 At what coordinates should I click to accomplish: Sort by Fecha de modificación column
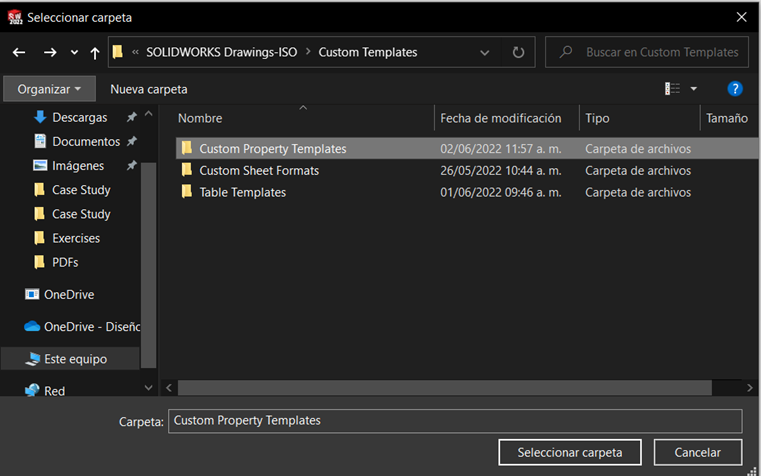tap(501, 118)
